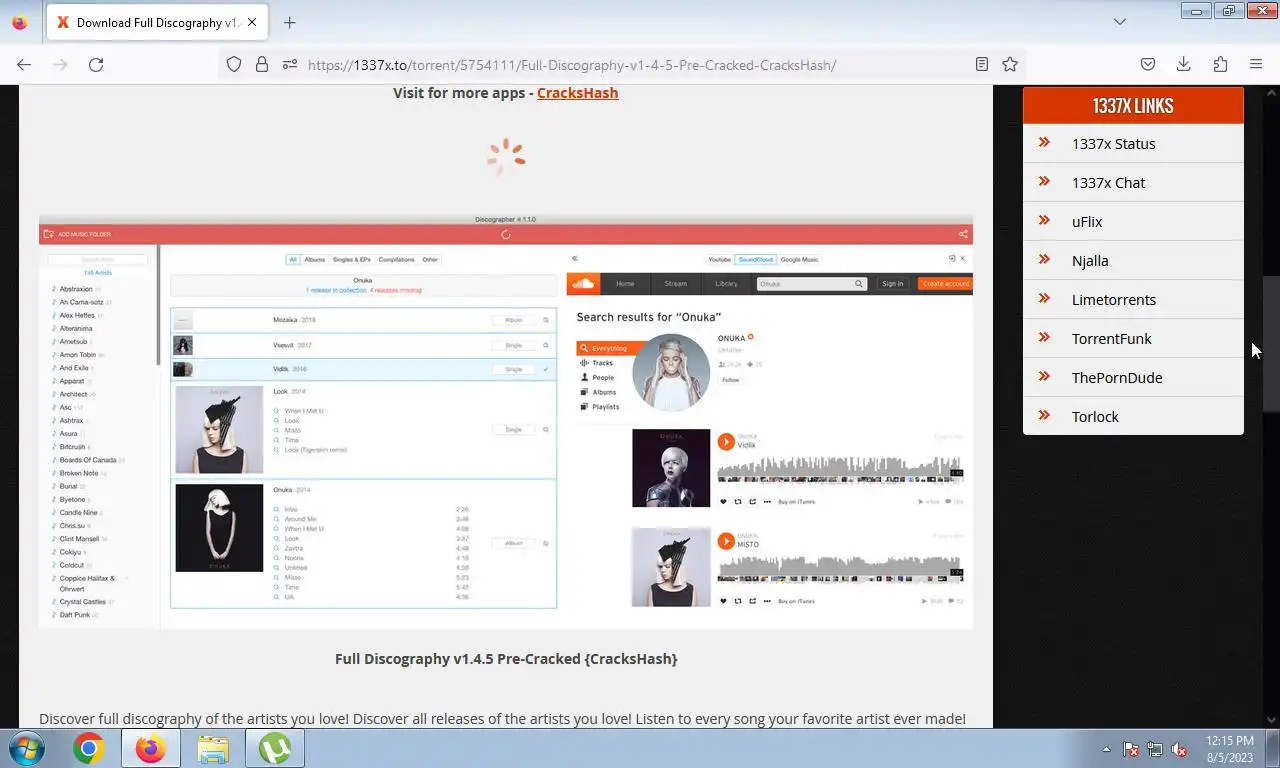1280x768 pixels.
Task: Open the site permissions icon in the address bar
Action: (x=290, y=64)
